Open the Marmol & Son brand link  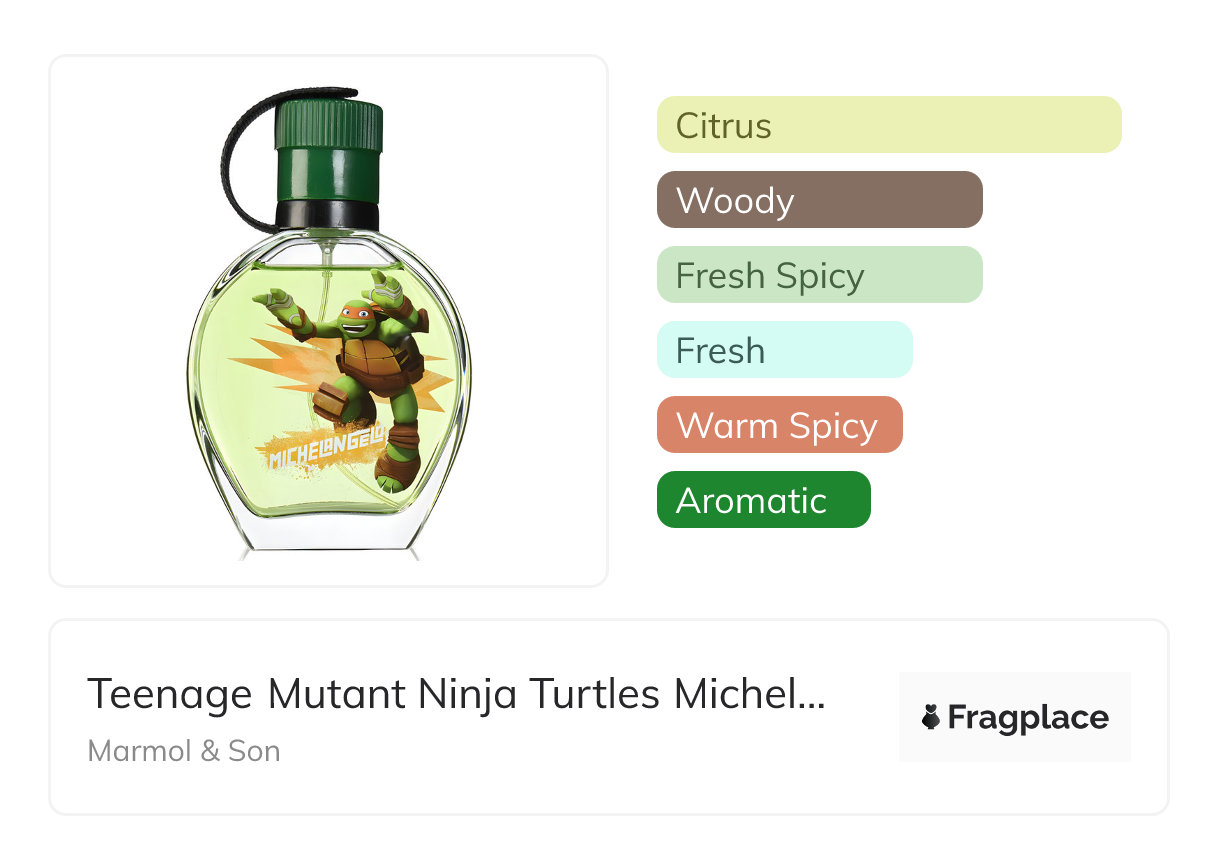pyautogui.click(x=184, y=751)
